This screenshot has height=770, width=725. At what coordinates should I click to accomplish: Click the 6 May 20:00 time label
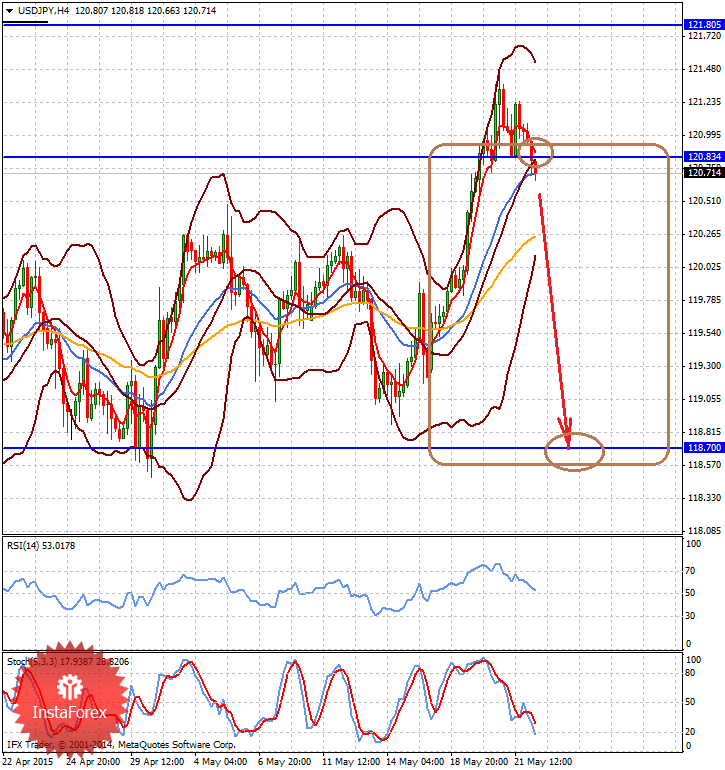284,762
